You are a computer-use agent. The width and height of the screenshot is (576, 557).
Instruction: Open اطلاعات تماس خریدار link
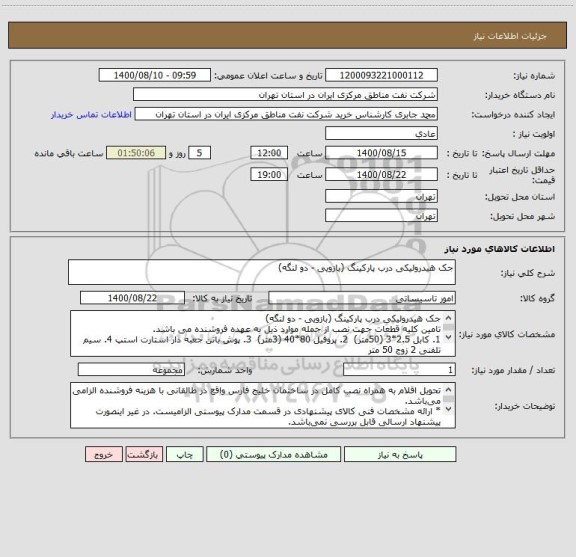tap(91, 115)
